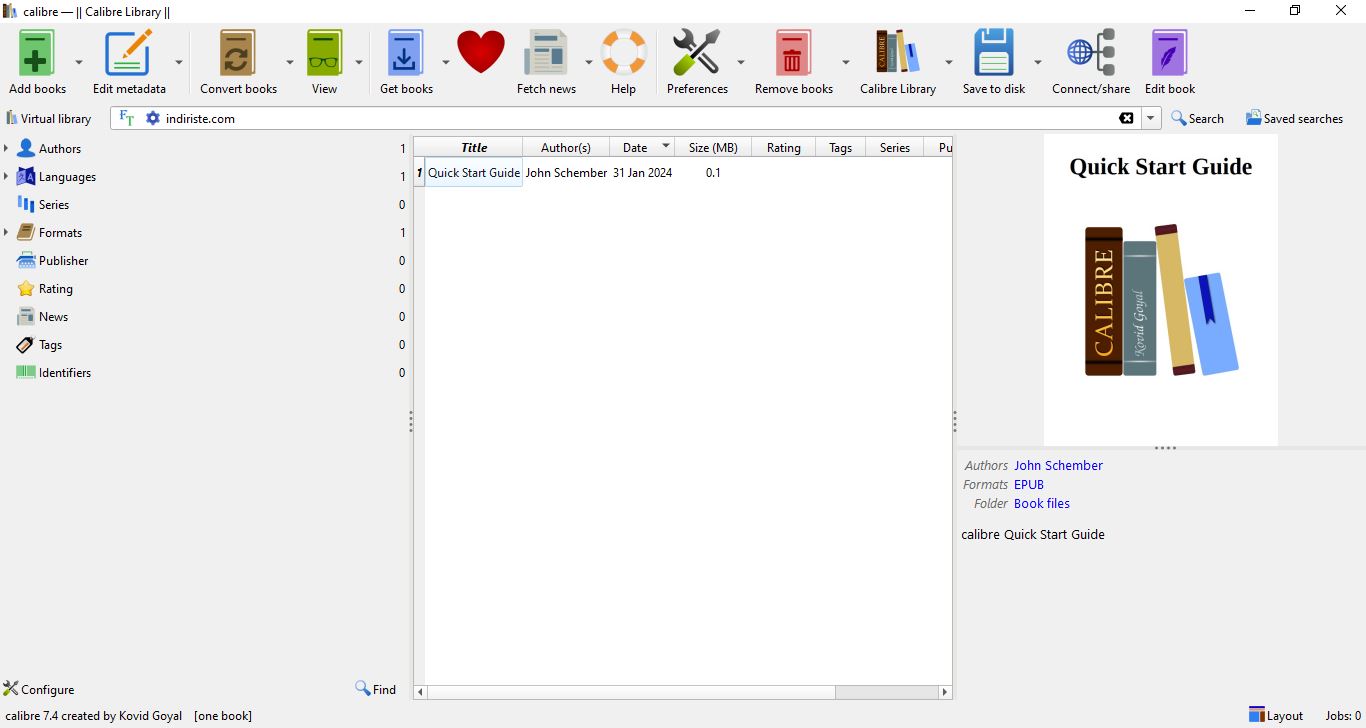Select Rating in the Tag browser
The height and width of the screenshot is (728, 1366).
coord(56,288)
